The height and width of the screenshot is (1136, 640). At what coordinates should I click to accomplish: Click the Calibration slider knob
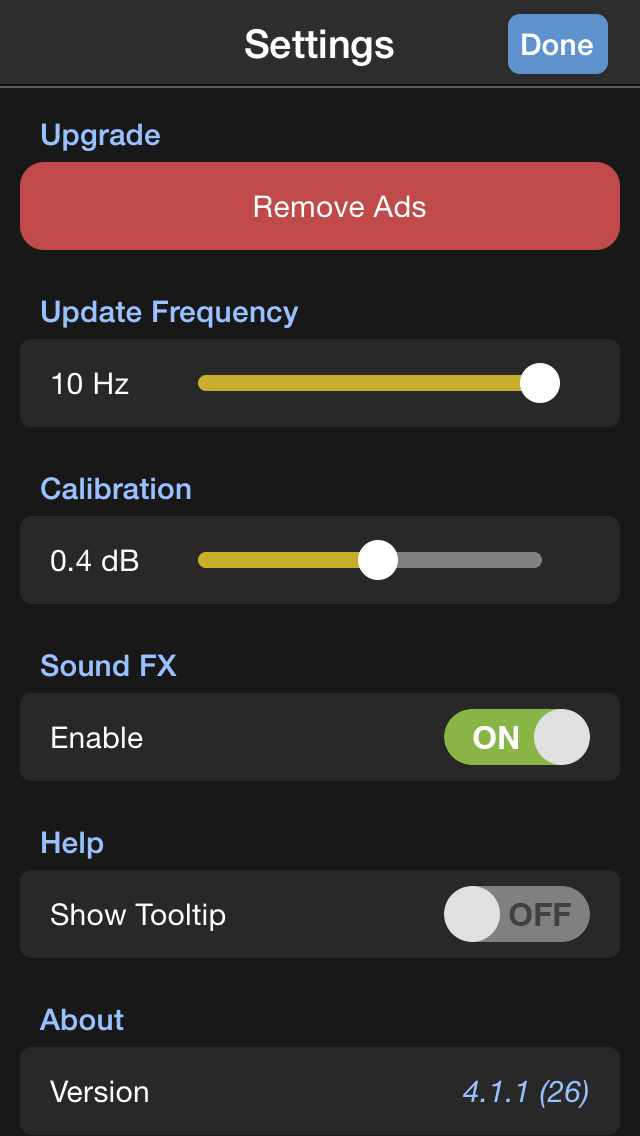point(378,560)
